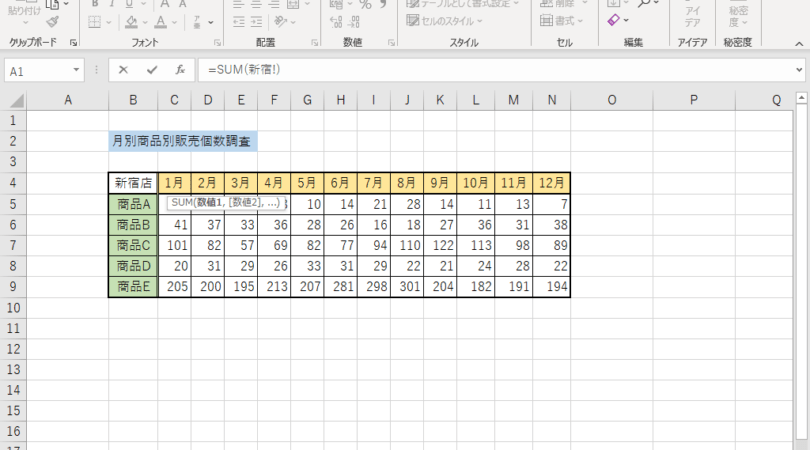Viewport: 810px width, 450px height.
Task: Select row 10 header
Action: tap(13, 308)
